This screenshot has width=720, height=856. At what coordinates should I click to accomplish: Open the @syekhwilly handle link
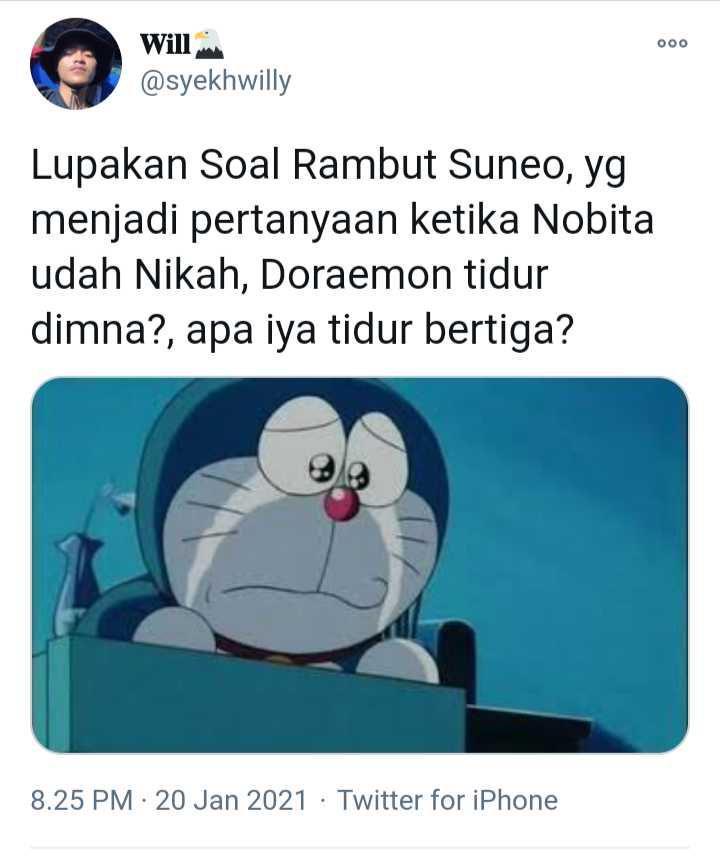(x=216, y=82)
